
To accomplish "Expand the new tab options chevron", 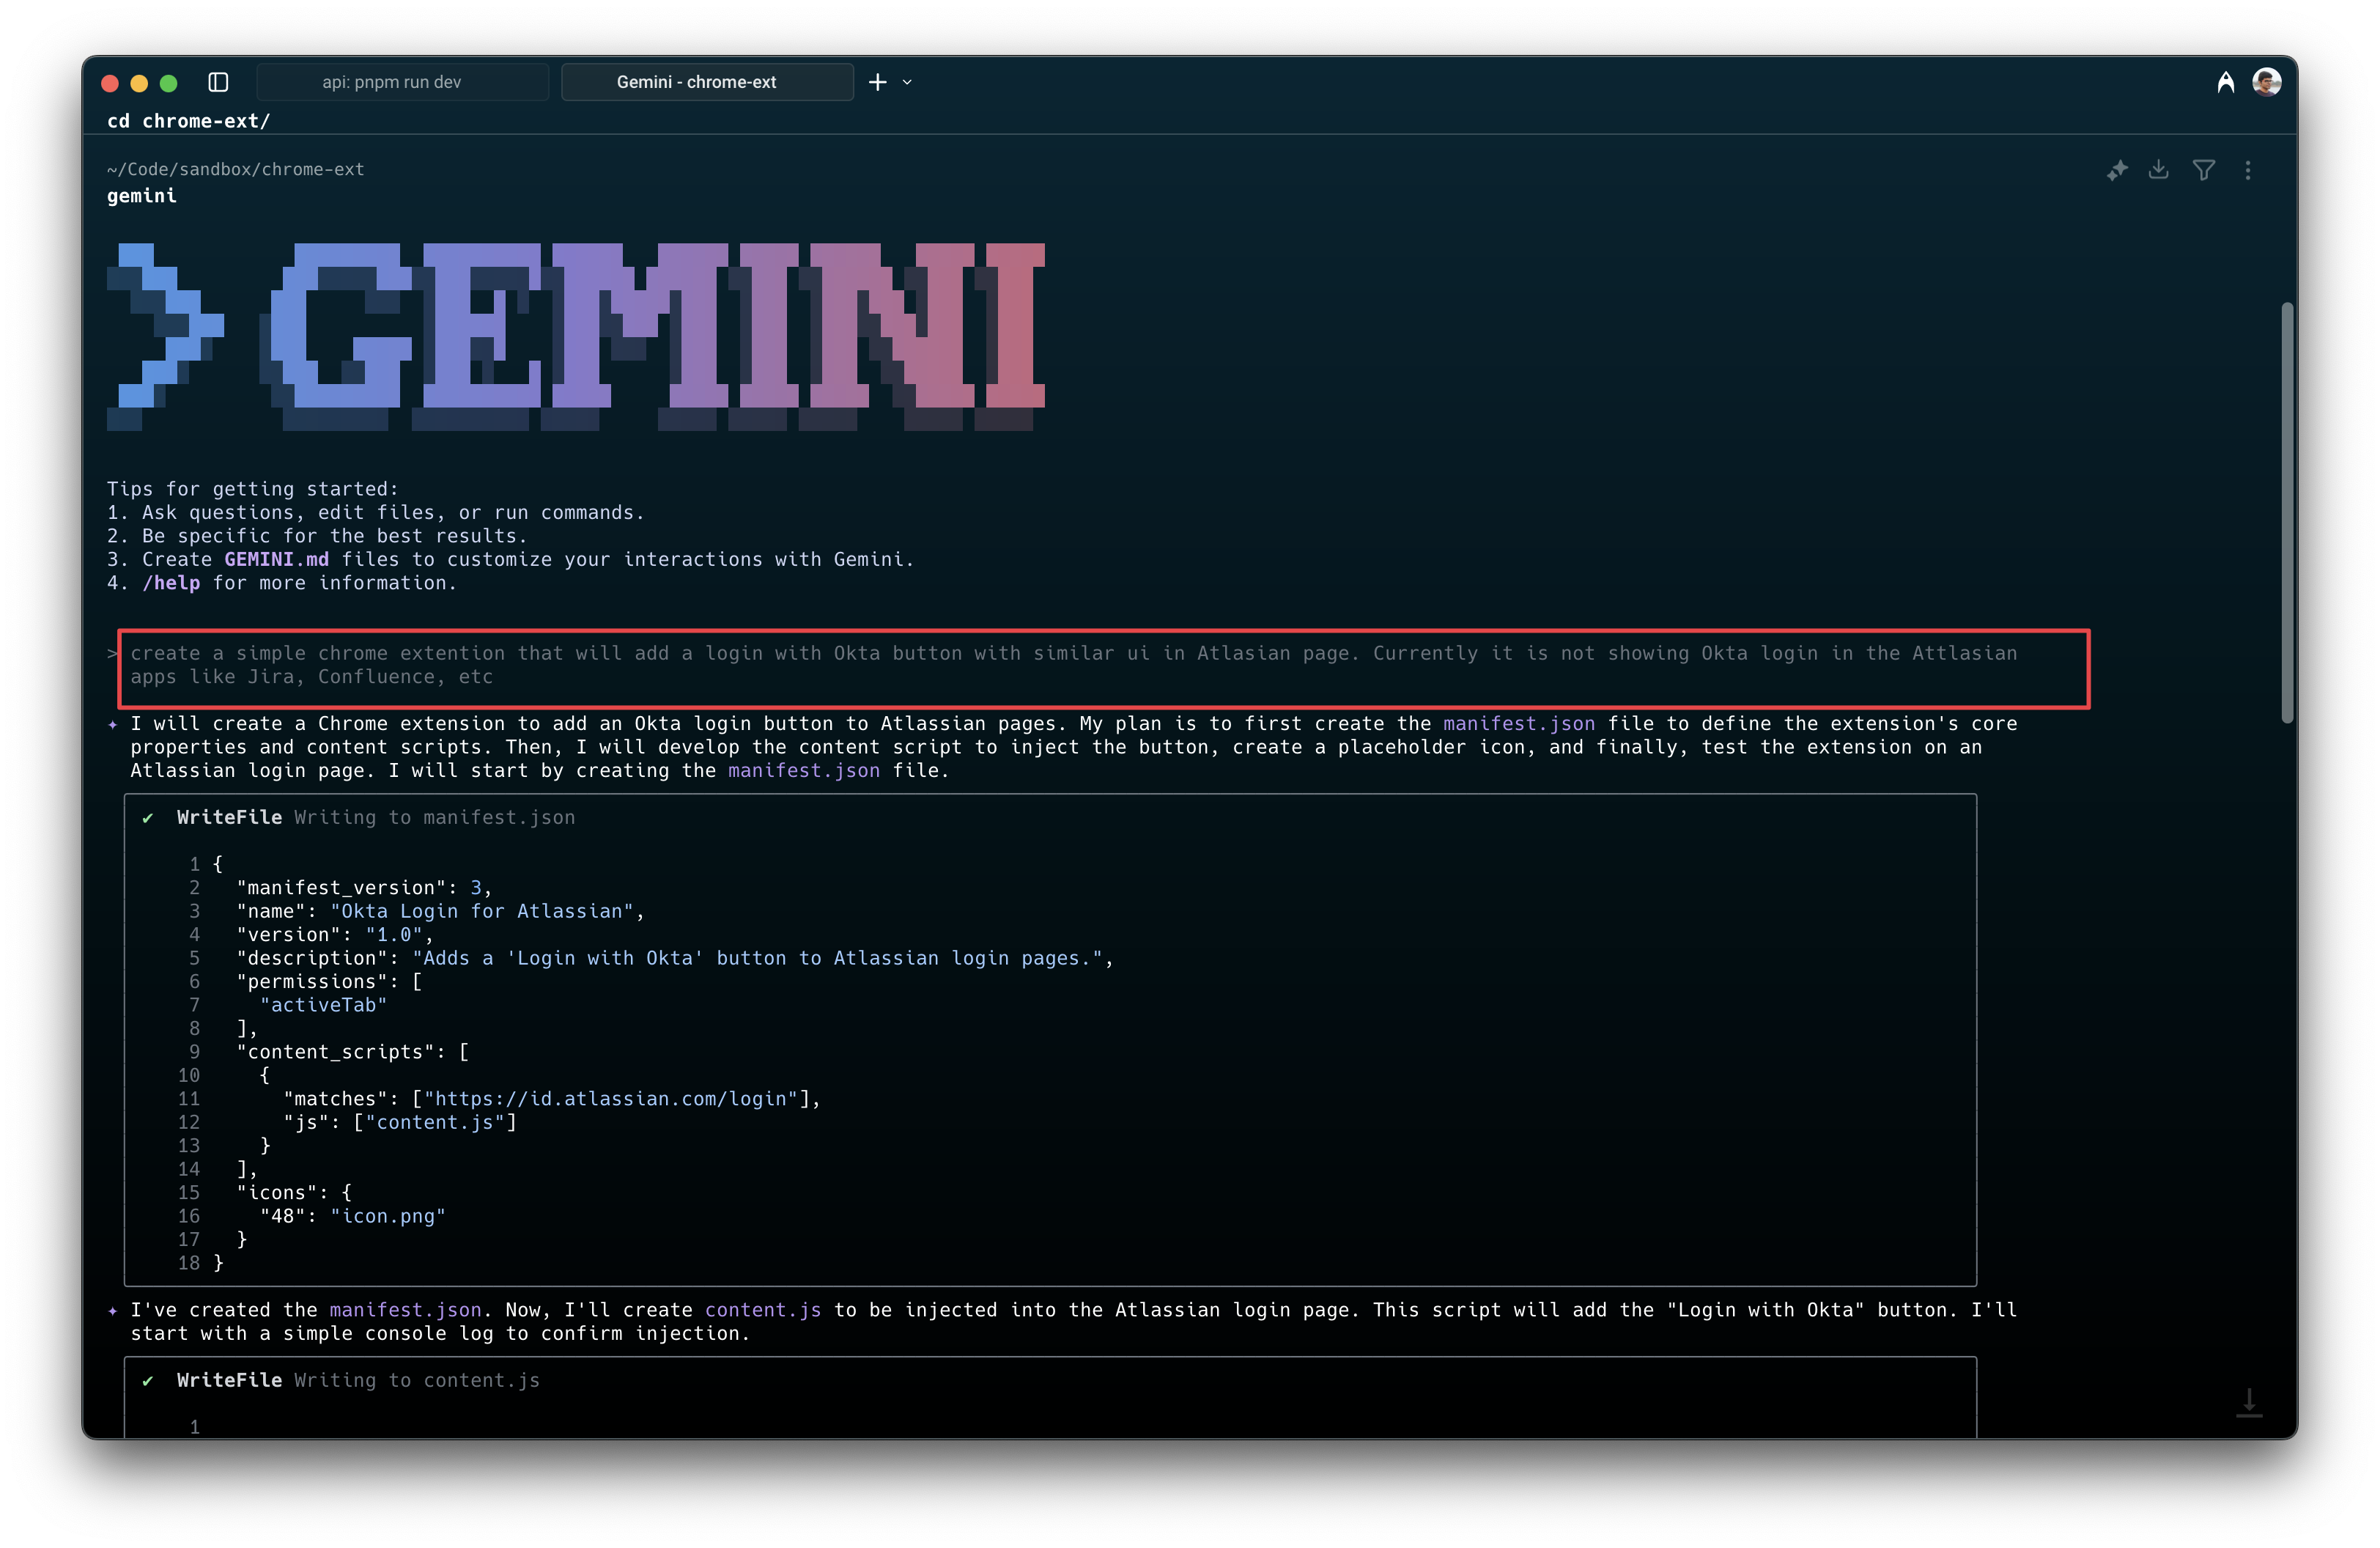I will pyautogui.click(x=907, y=82).
